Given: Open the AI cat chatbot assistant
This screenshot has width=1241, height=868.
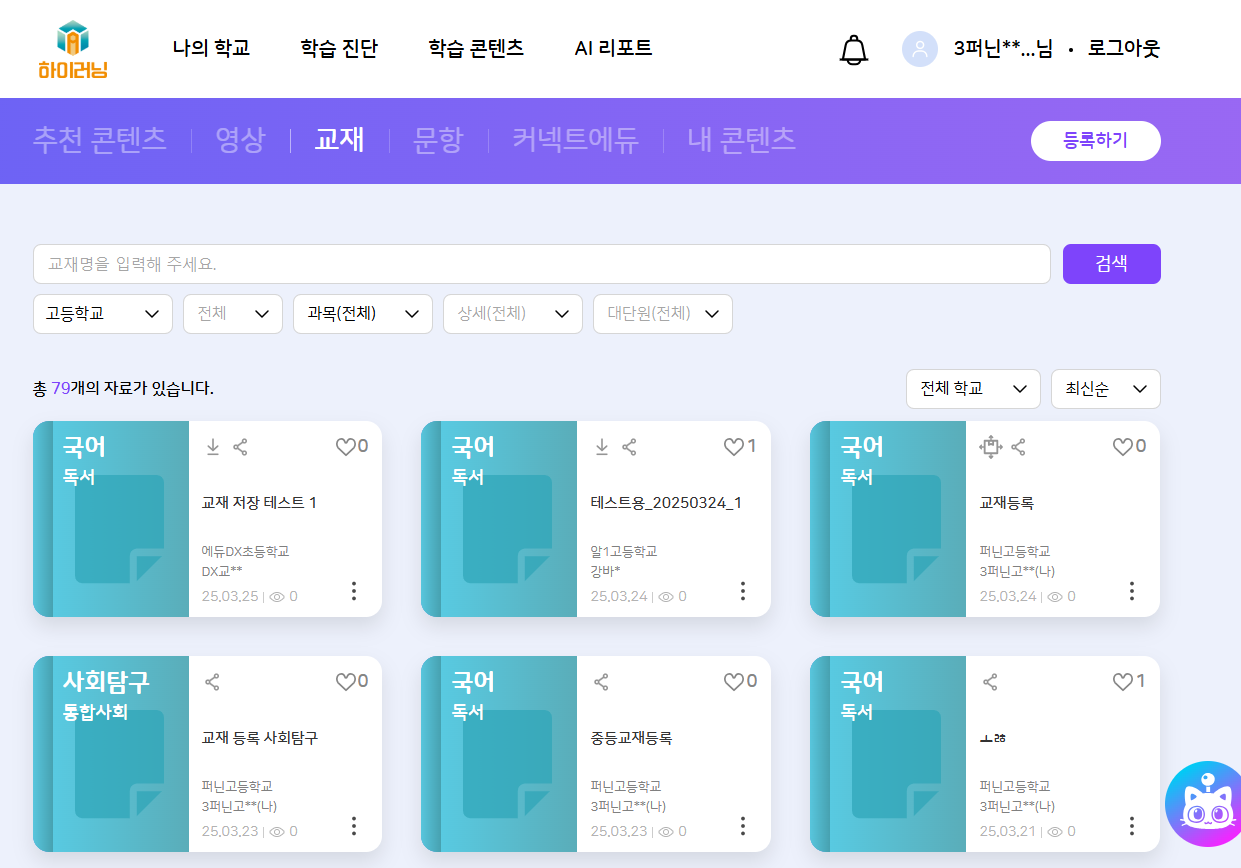Looking at the screenshot, I should point(1207,805).
